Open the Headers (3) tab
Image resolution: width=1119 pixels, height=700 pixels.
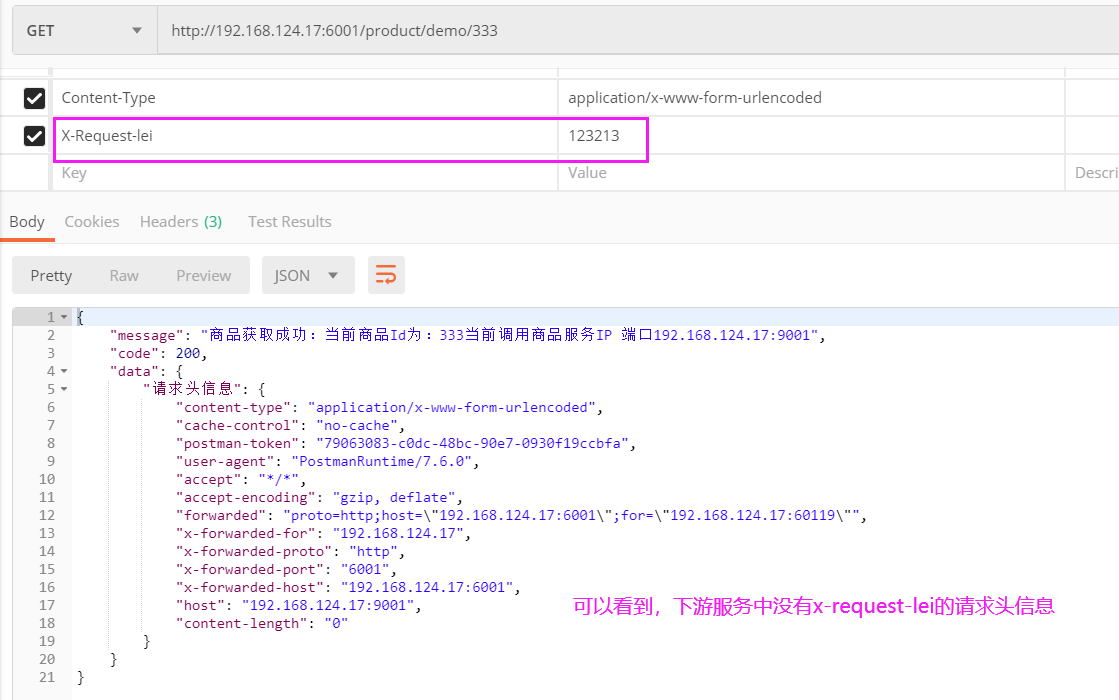180,221
